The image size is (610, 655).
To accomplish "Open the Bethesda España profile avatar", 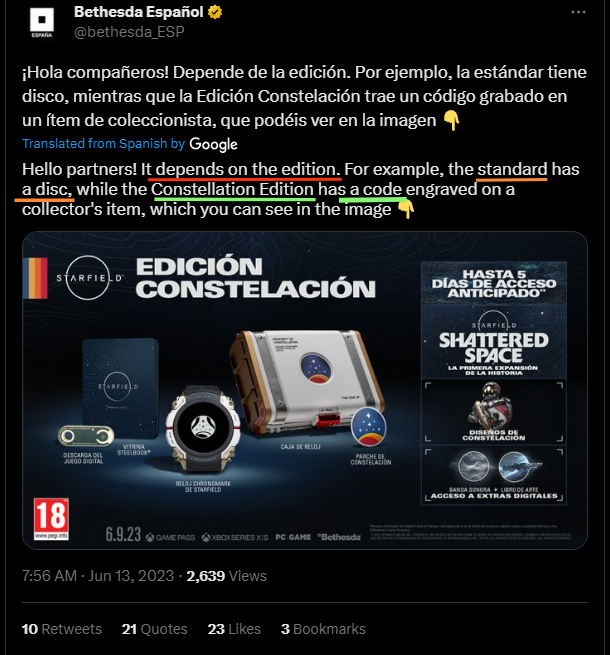I will click(x=42, y=21).
